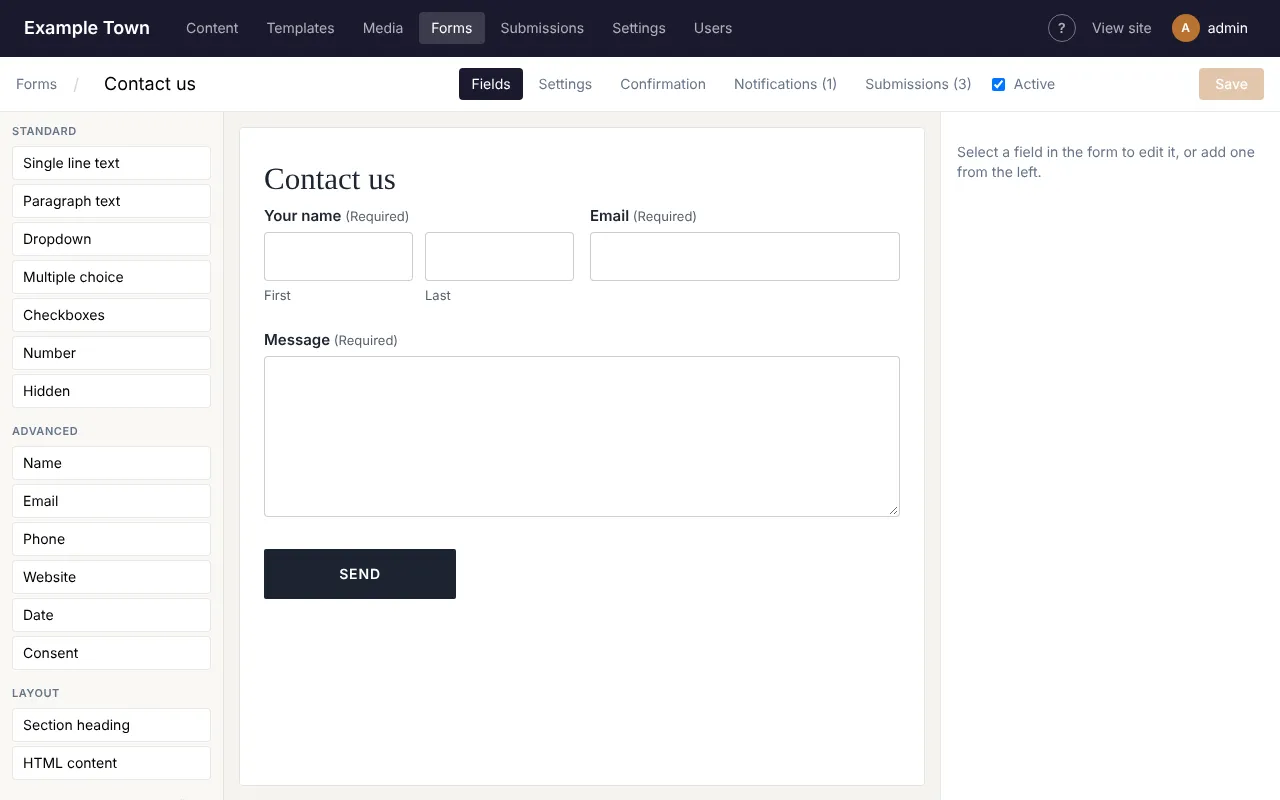The image size is (1280, 800).
Task: Add a Single line text field
Action: coord(111,163)
